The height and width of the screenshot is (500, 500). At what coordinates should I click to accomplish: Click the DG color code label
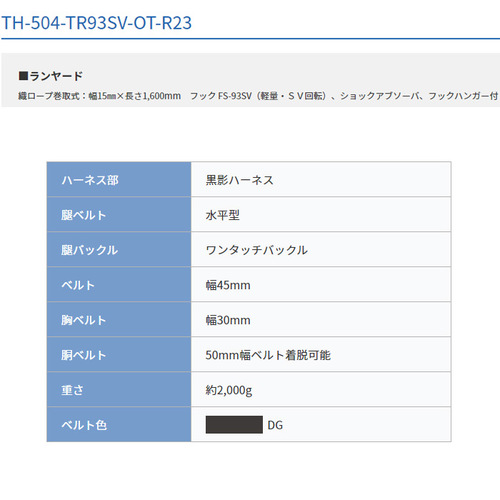tap(275, 425)
